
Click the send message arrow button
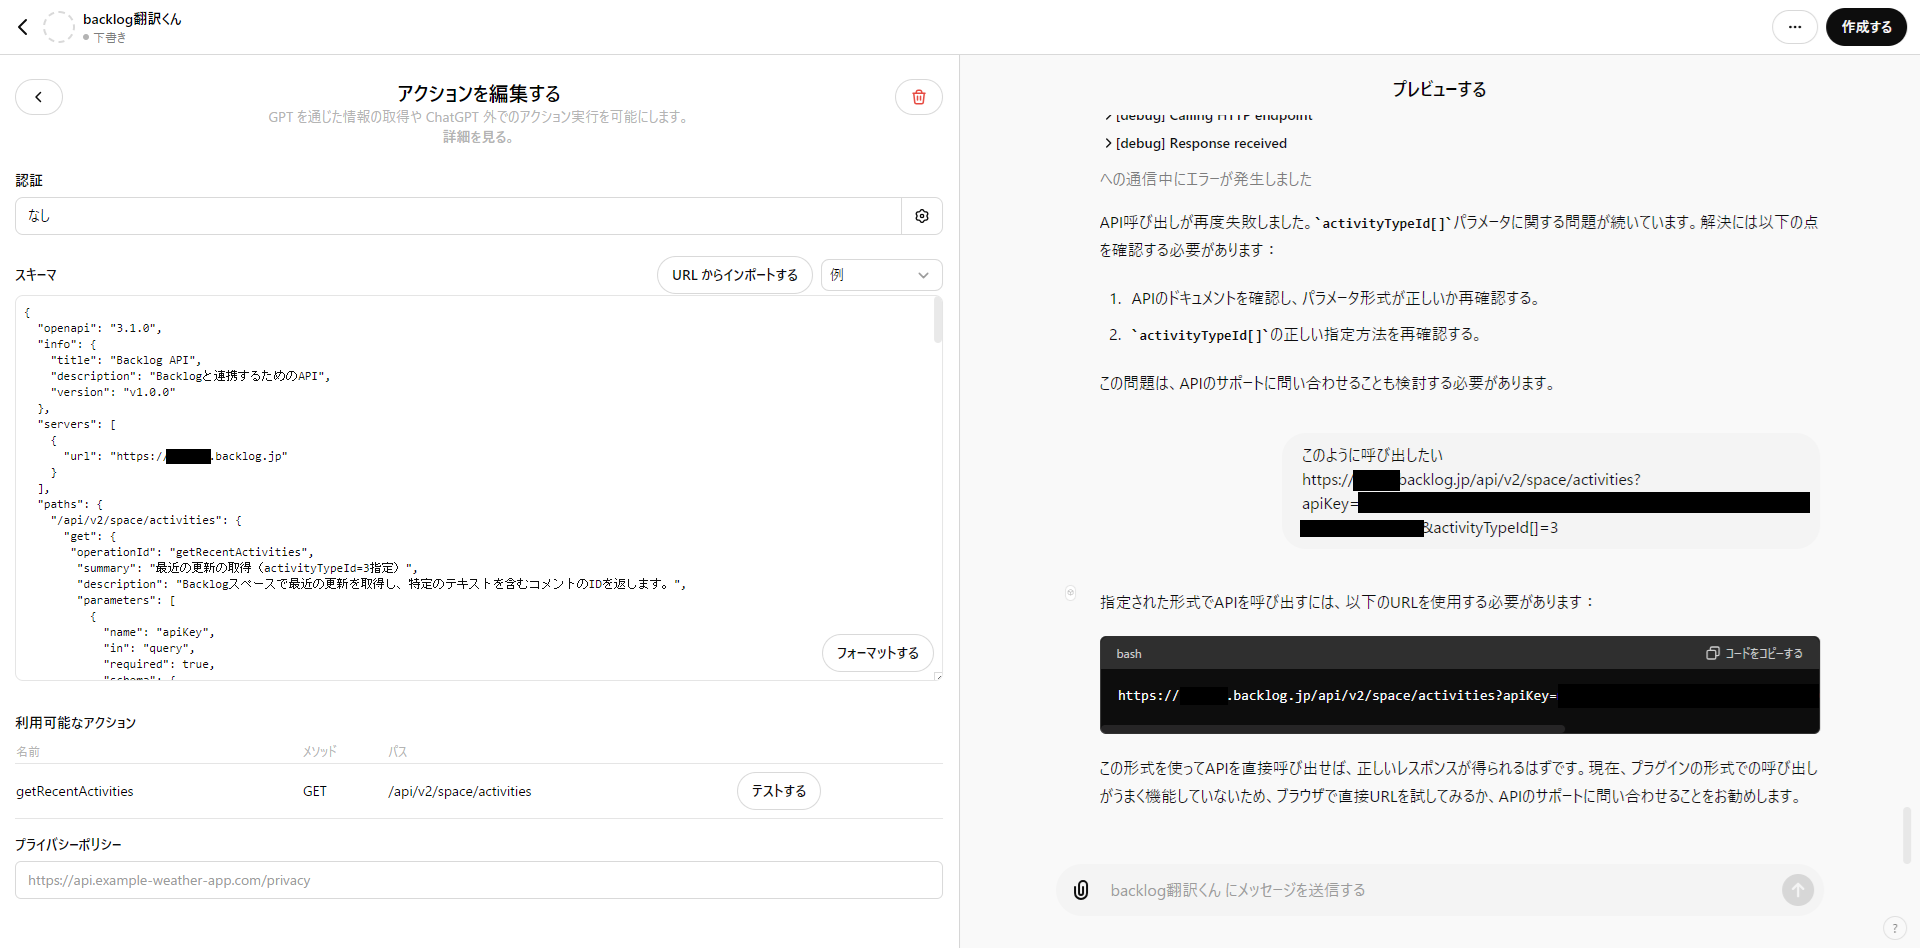(1797, 890)
